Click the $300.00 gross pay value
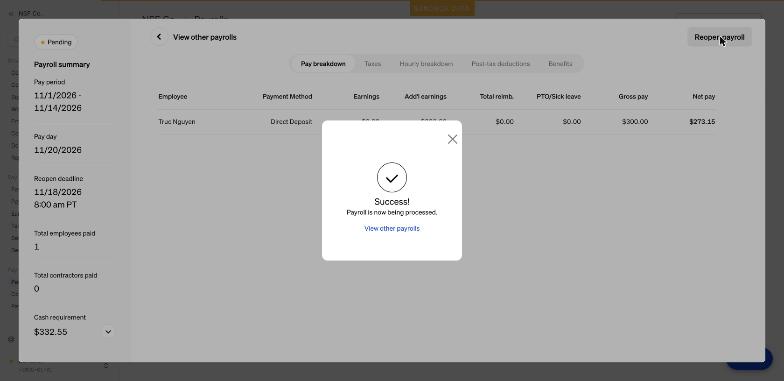 tap(635, 122)
